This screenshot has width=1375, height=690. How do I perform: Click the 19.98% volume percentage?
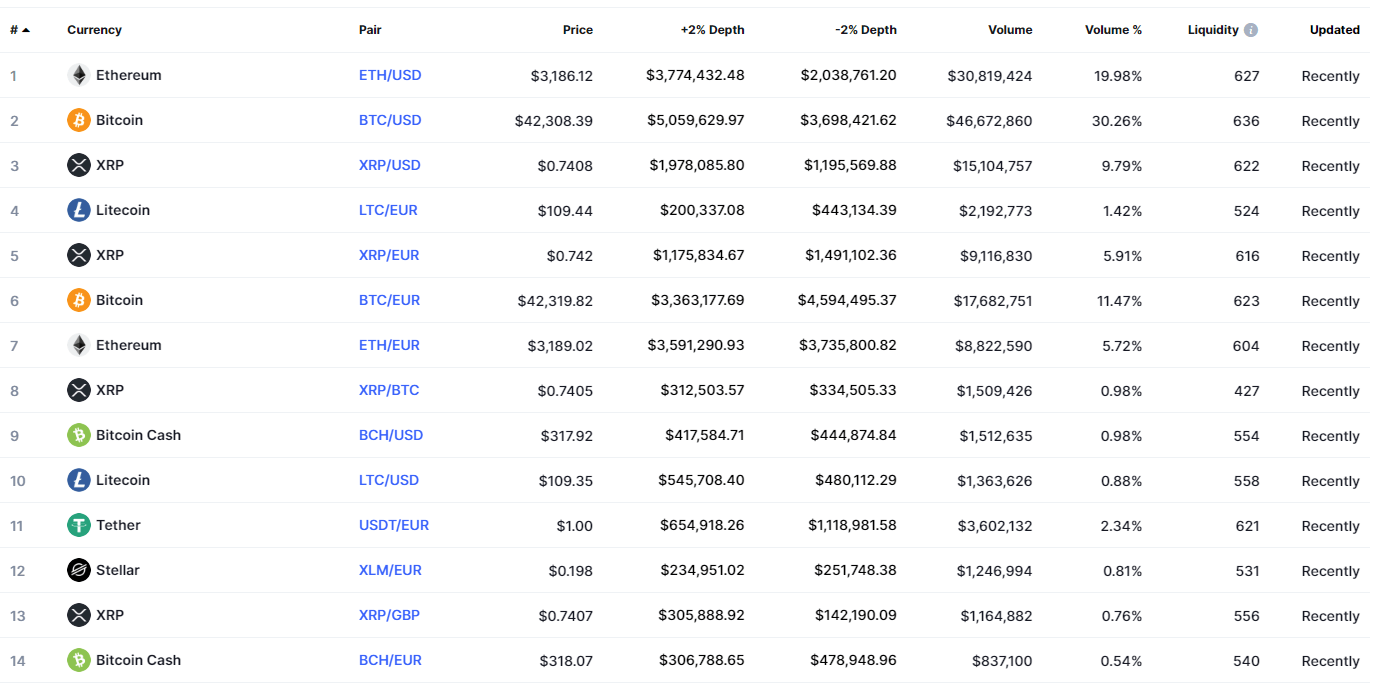1118,76
